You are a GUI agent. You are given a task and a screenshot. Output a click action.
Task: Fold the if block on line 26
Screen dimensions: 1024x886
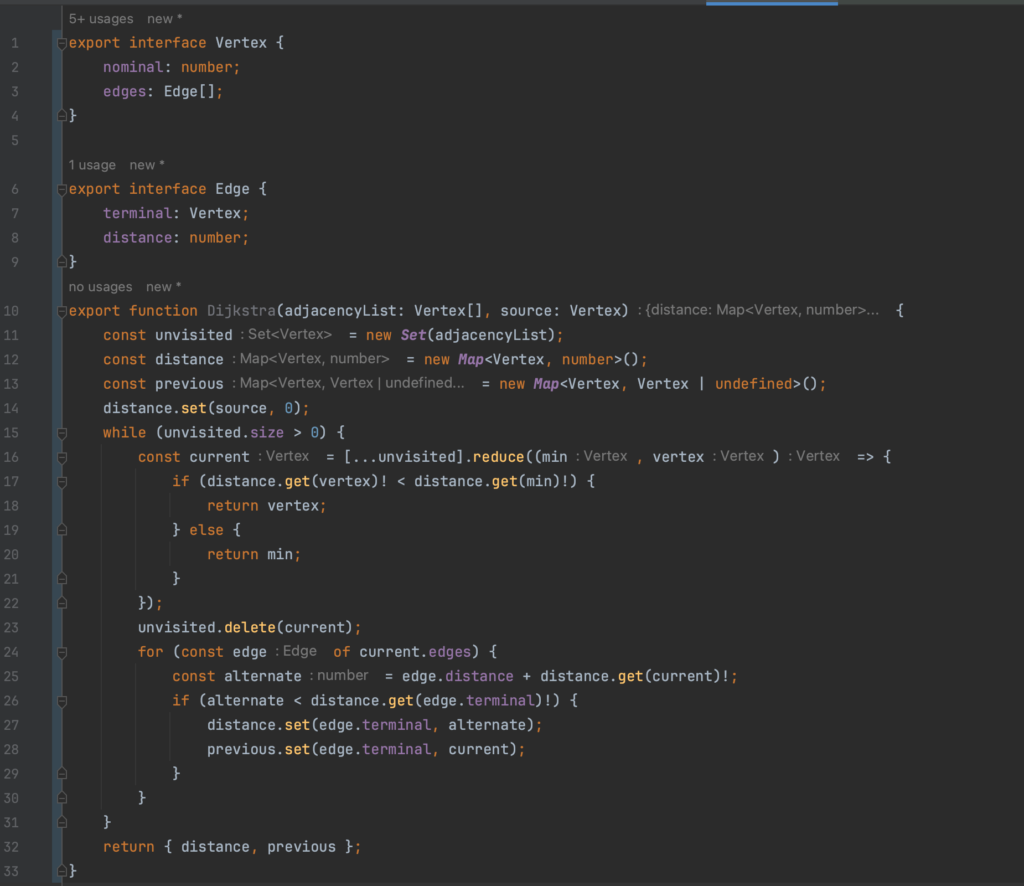[62, 700]
